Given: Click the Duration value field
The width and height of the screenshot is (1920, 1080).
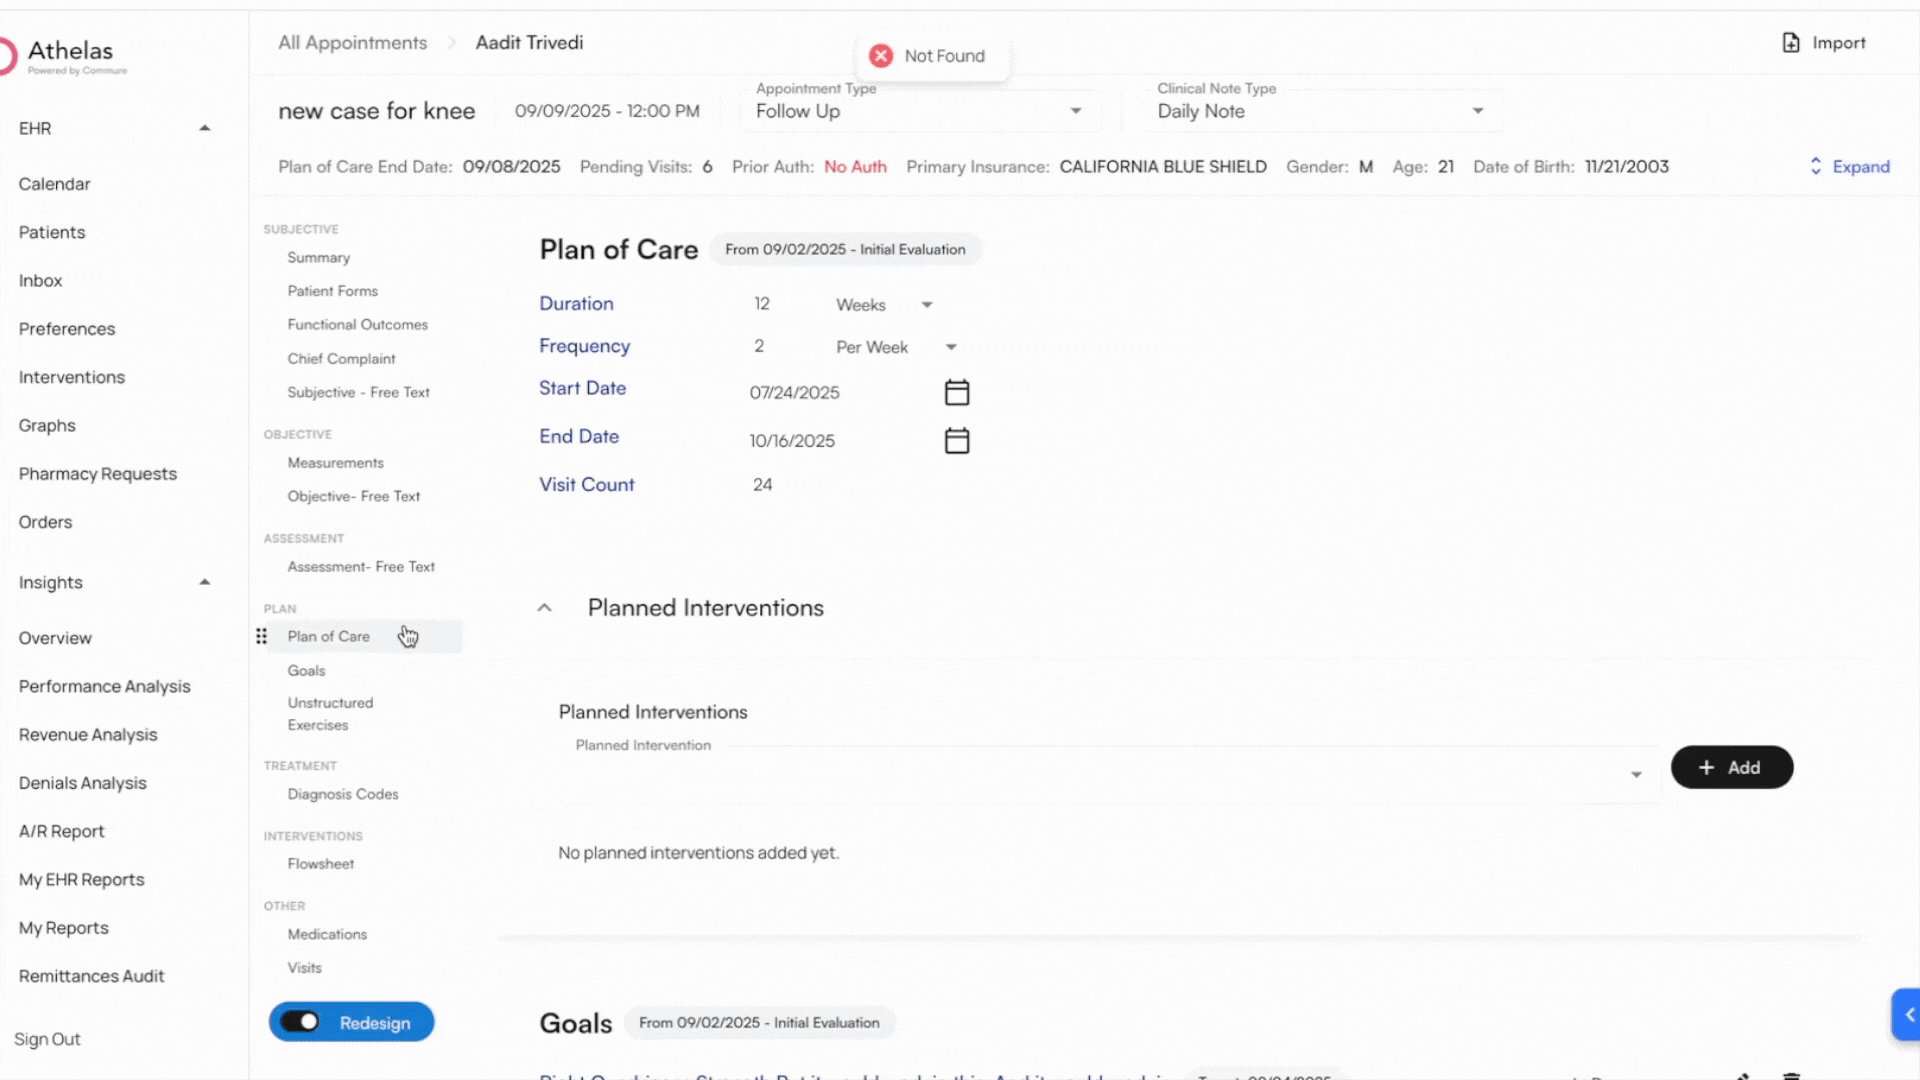Looking at the screenshot, I should tap(762, 304).
